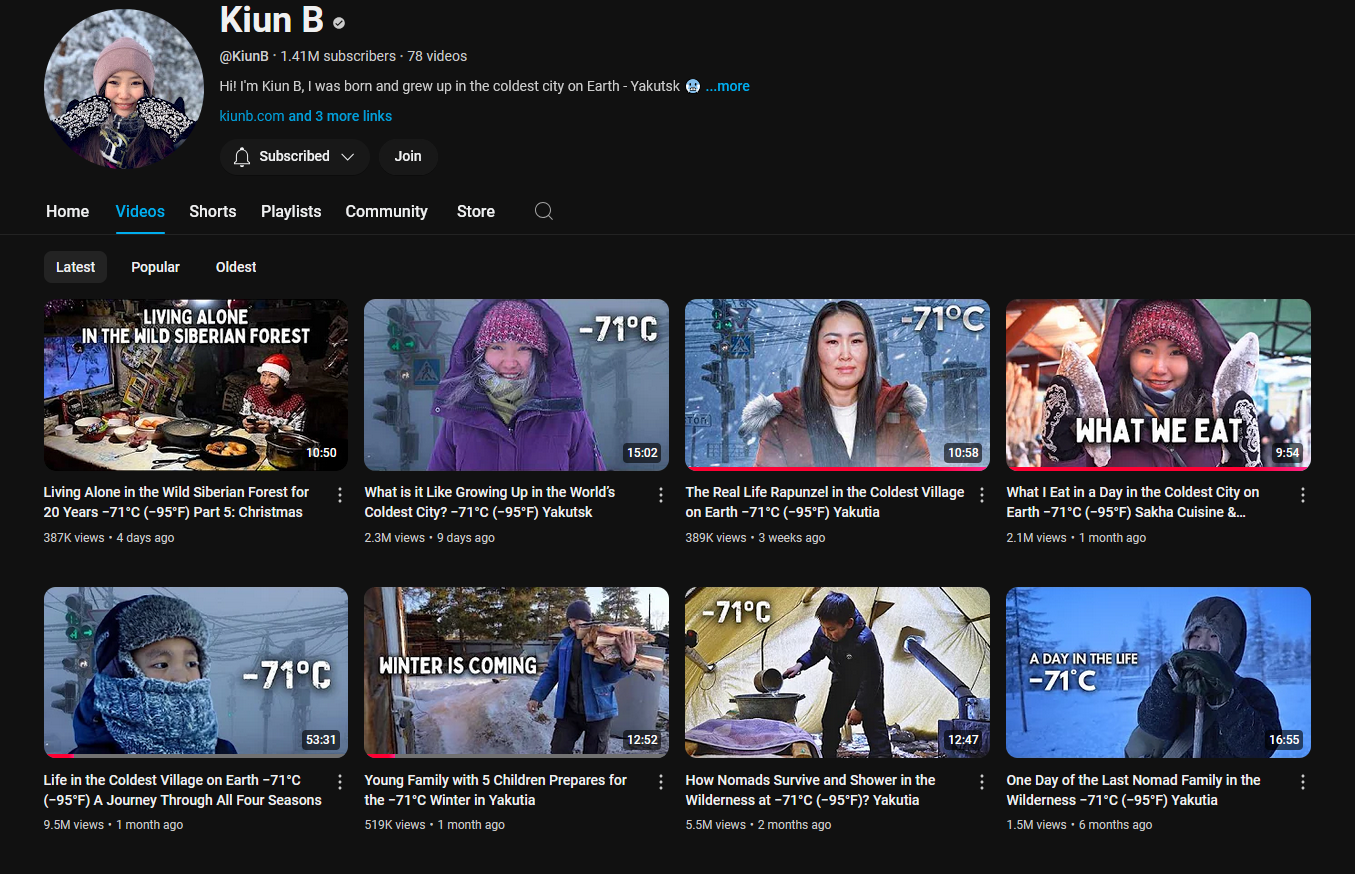Click the '1.41M subscribers' text

(x=338, y=56)
